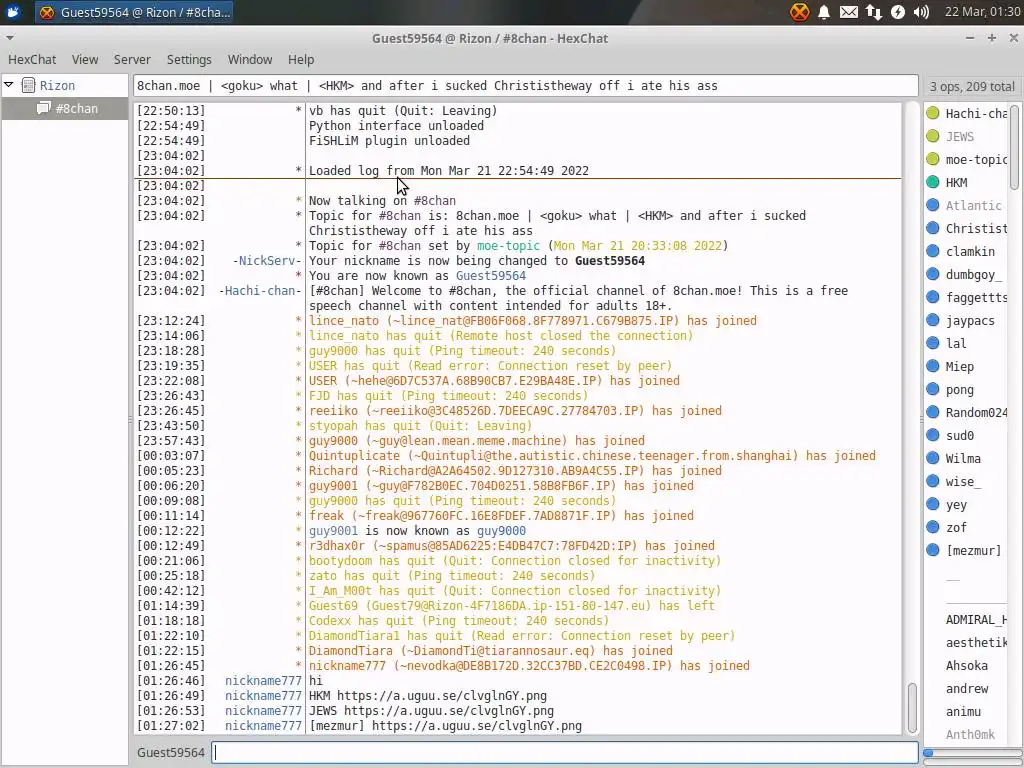Click the blue icon beside Christist
The image size is (1024, 768).
(933, 228)
